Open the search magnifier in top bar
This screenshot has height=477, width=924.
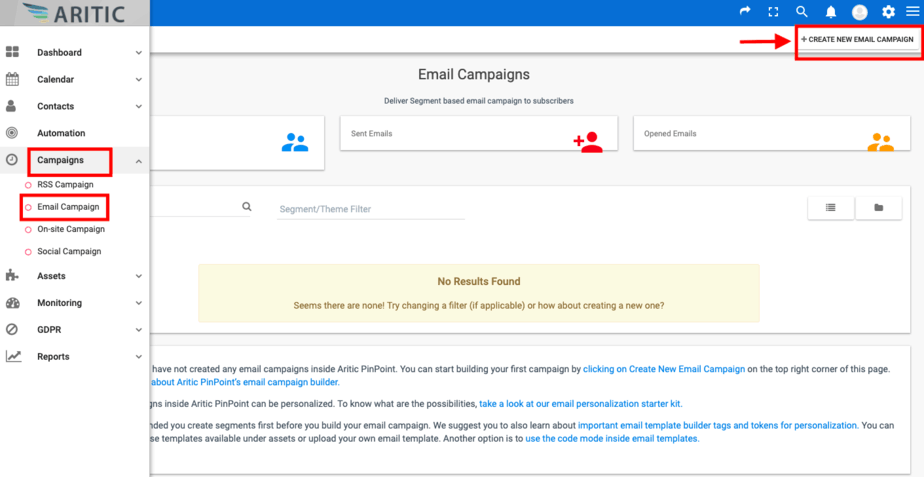[x=801, y=12]
